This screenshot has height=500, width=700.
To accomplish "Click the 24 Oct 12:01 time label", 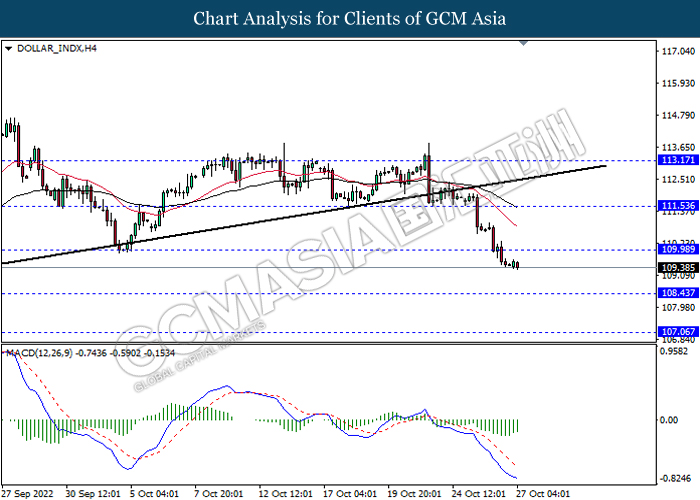I will tap(478, 494).
